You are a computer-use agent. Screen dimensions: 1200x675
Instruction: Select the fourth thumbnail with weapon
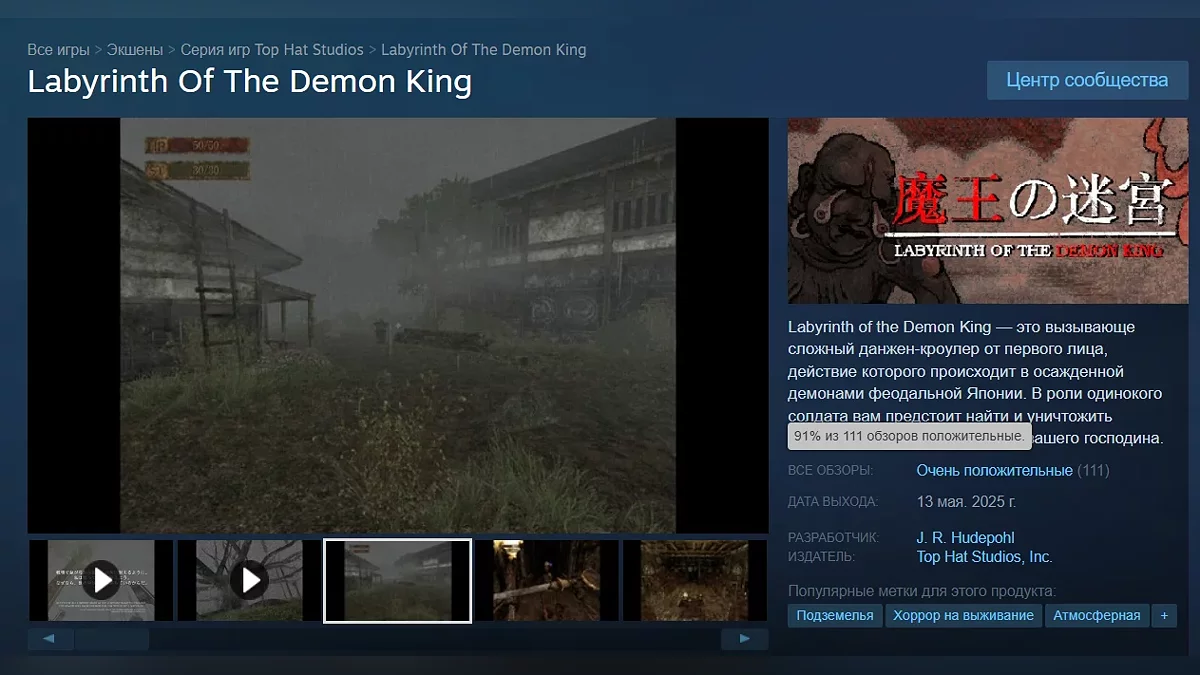pyautogui.click(x=546, y=580)
